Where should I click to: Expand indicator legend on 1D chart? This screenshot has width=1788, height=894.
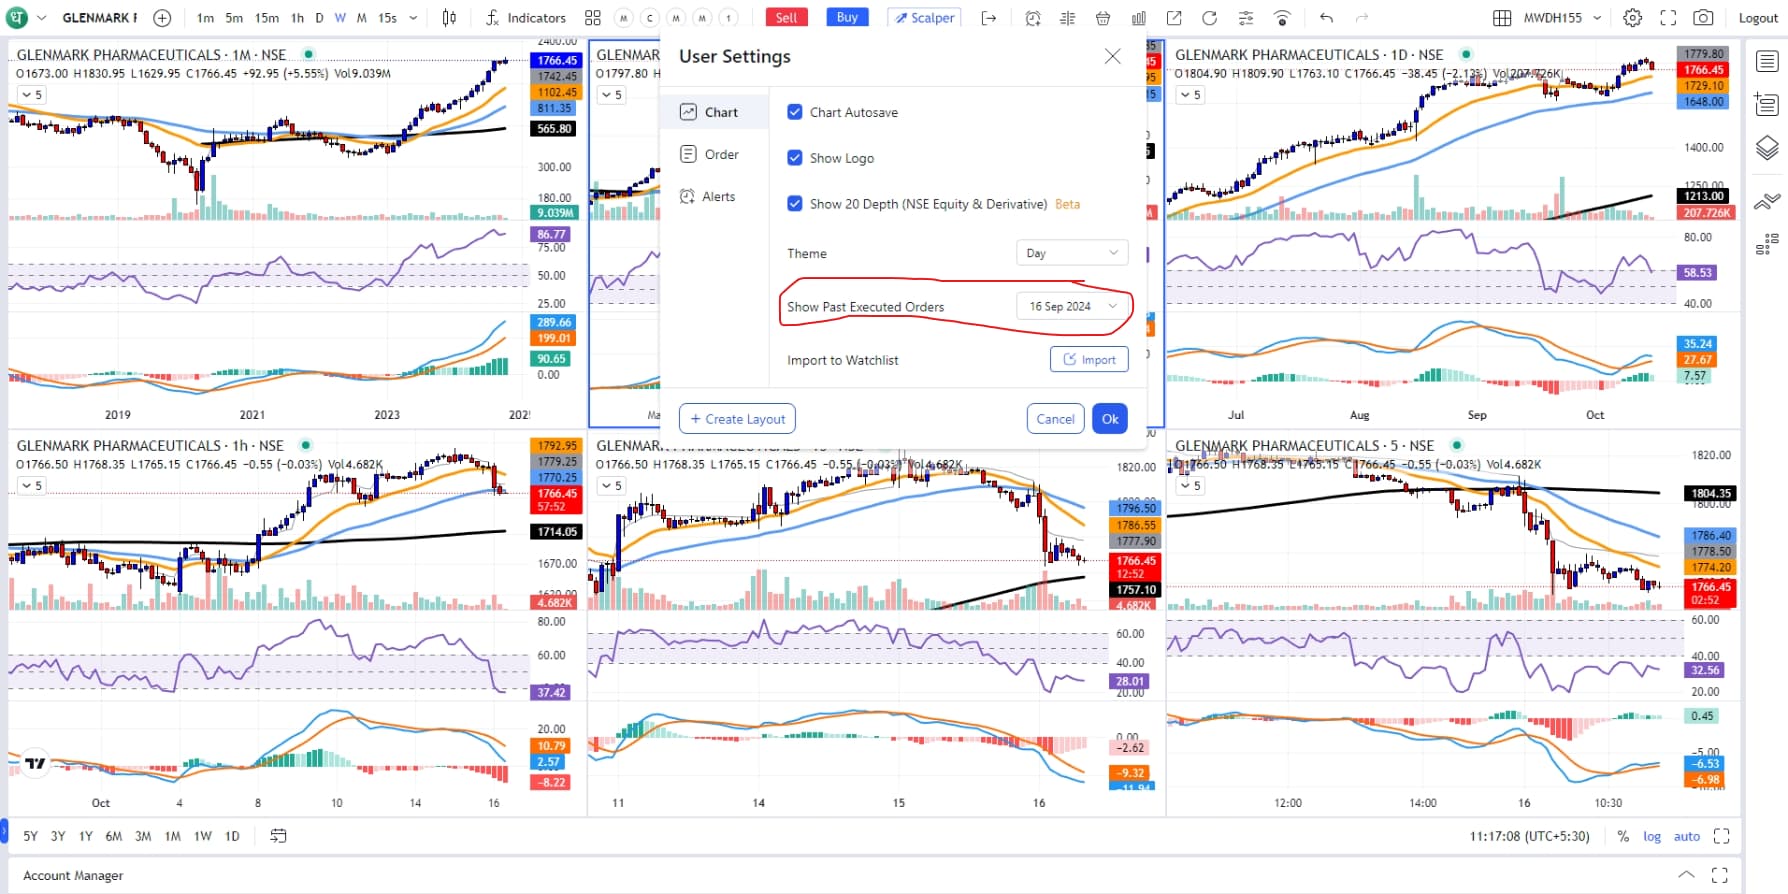pos(1190,95)
